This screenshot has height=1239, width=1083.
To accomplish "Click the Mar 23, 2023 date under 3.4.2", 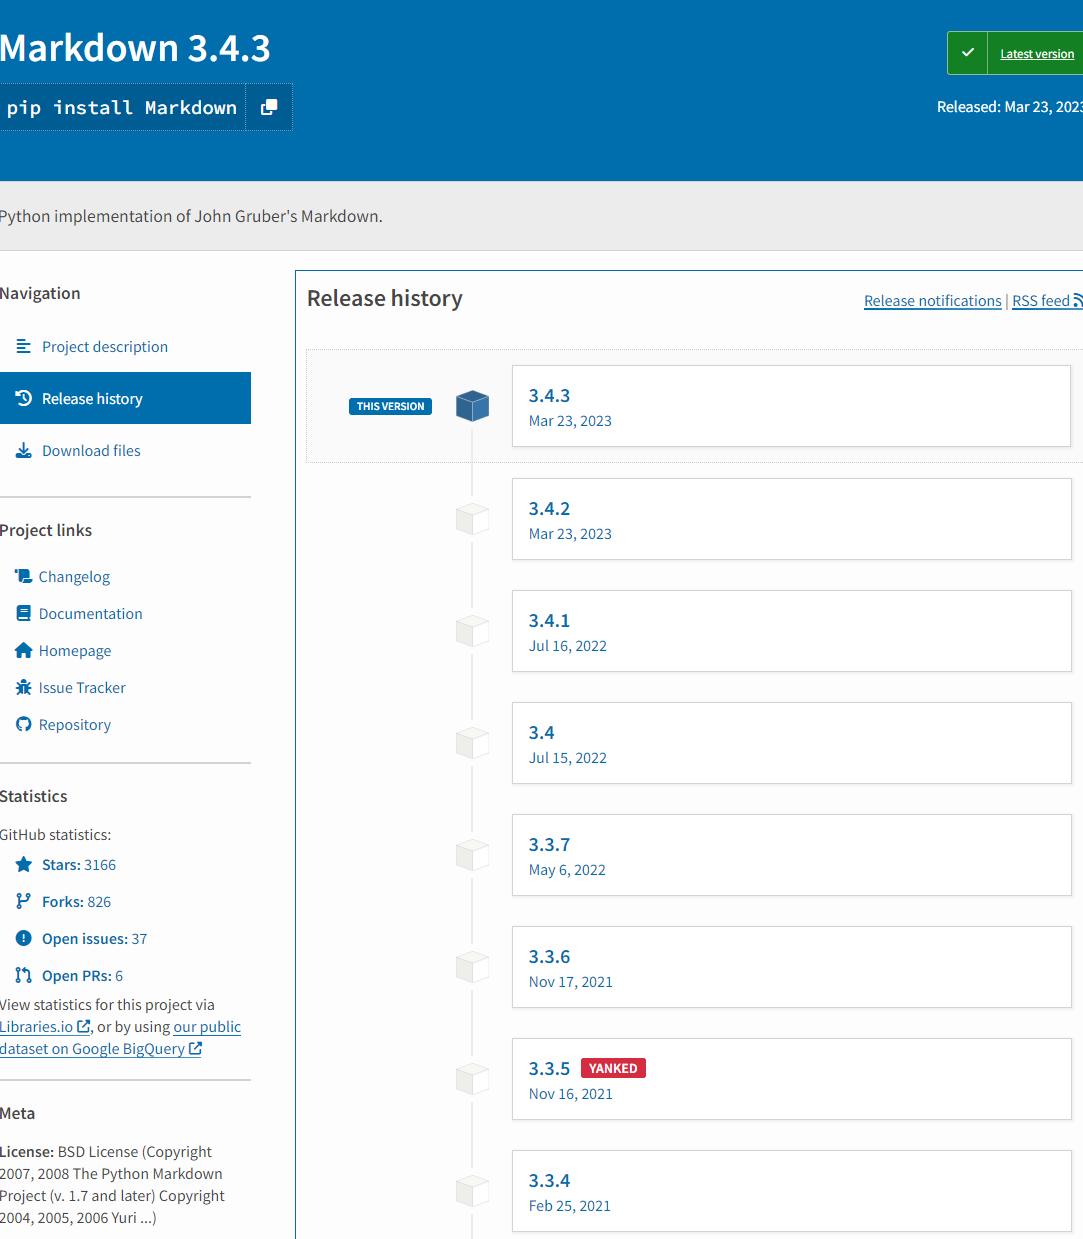I will point(570,534).
